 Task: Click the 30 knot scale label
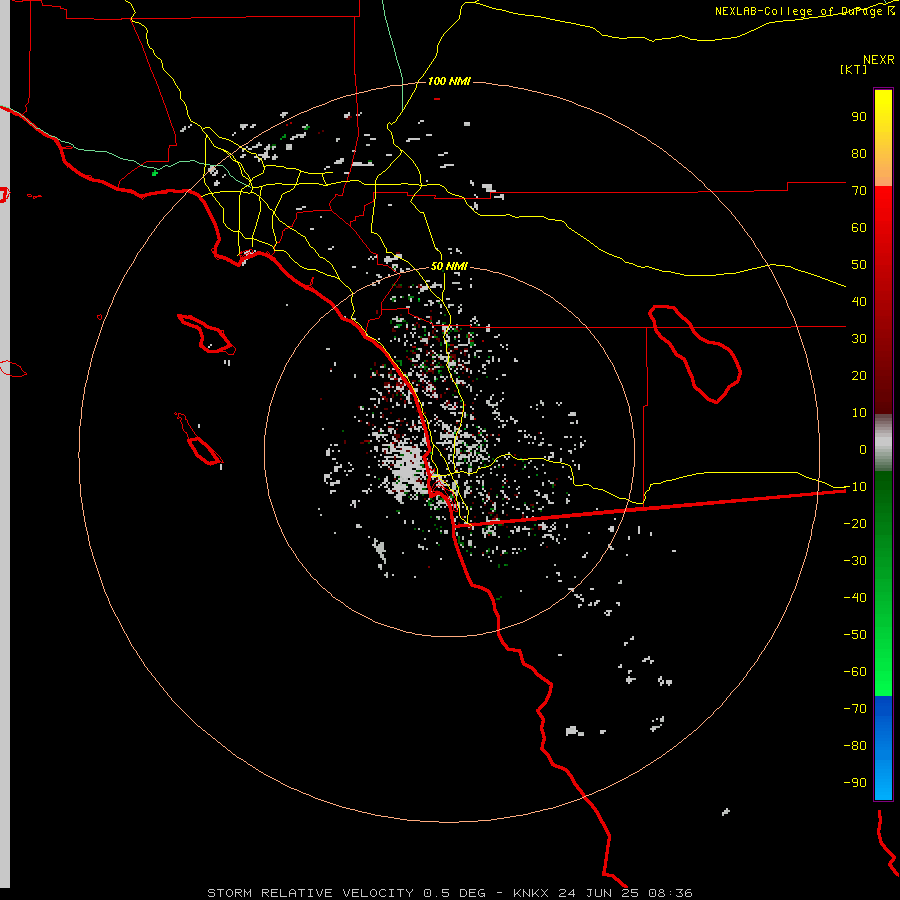pyautogui.click(x=859, y=339)
